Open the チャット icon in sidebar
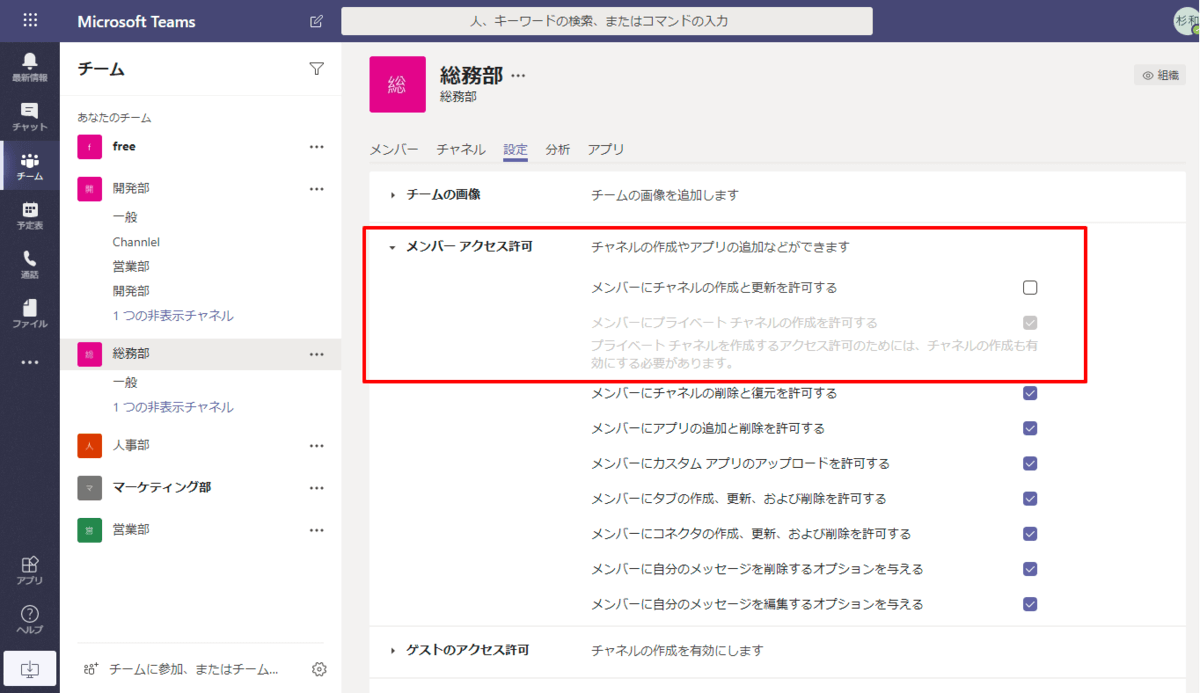Image resolution: width=1200 pixels, height=693 pixels. [x=29, y=116]
